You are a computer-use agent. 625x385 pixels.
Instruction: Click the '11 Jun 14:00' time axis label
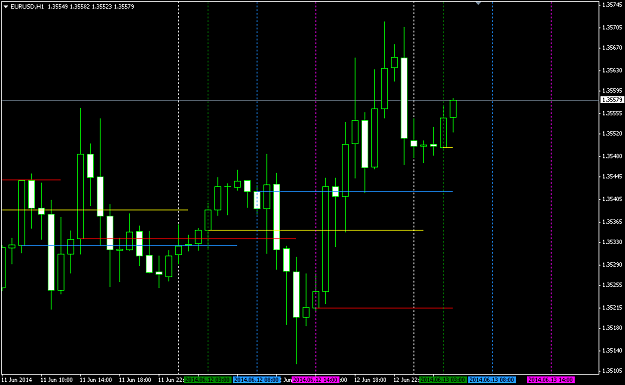96,380
